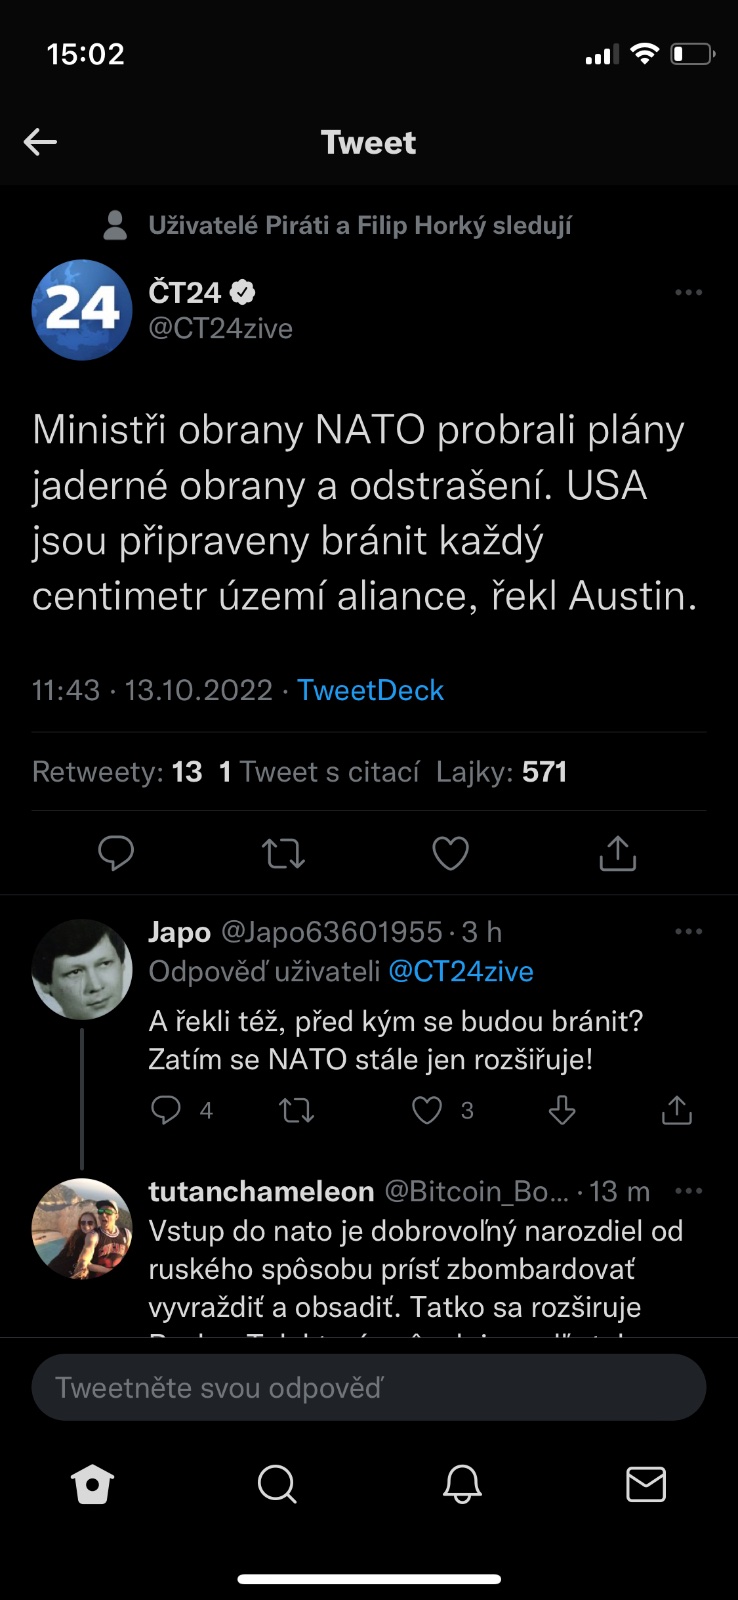Viewport: 738px width, 1600px height.
Task: Like the ČT24 tweet
Action: pos(450,853)
